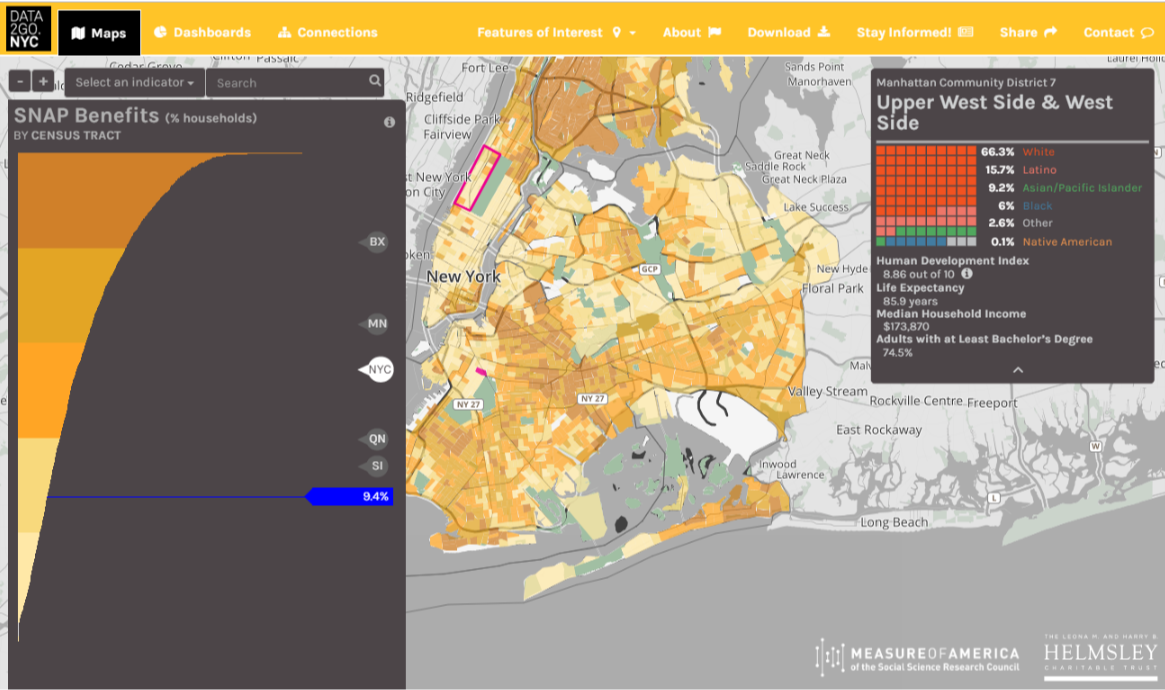Expand the Features of Interest menu
This screenshot has width=1165, height=690.
click(556, 32)
